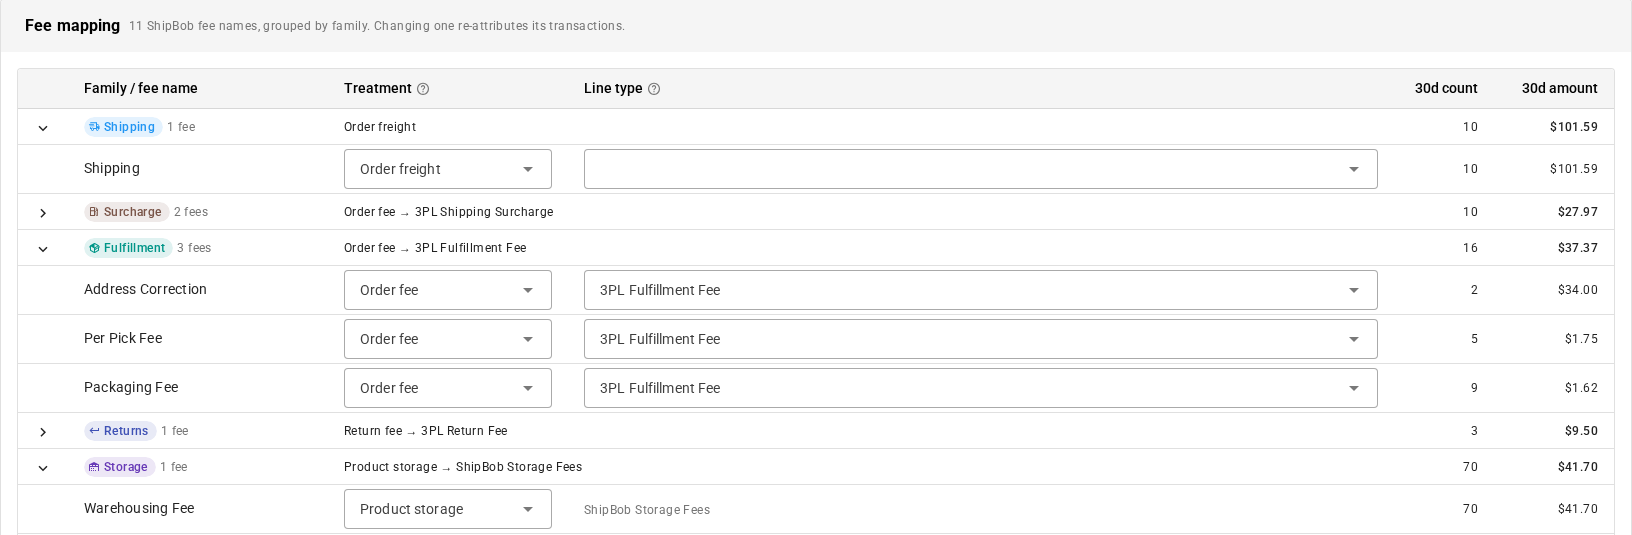Click the $9.50 Returns amount
1632x535 pixels.
(1581, 431)
